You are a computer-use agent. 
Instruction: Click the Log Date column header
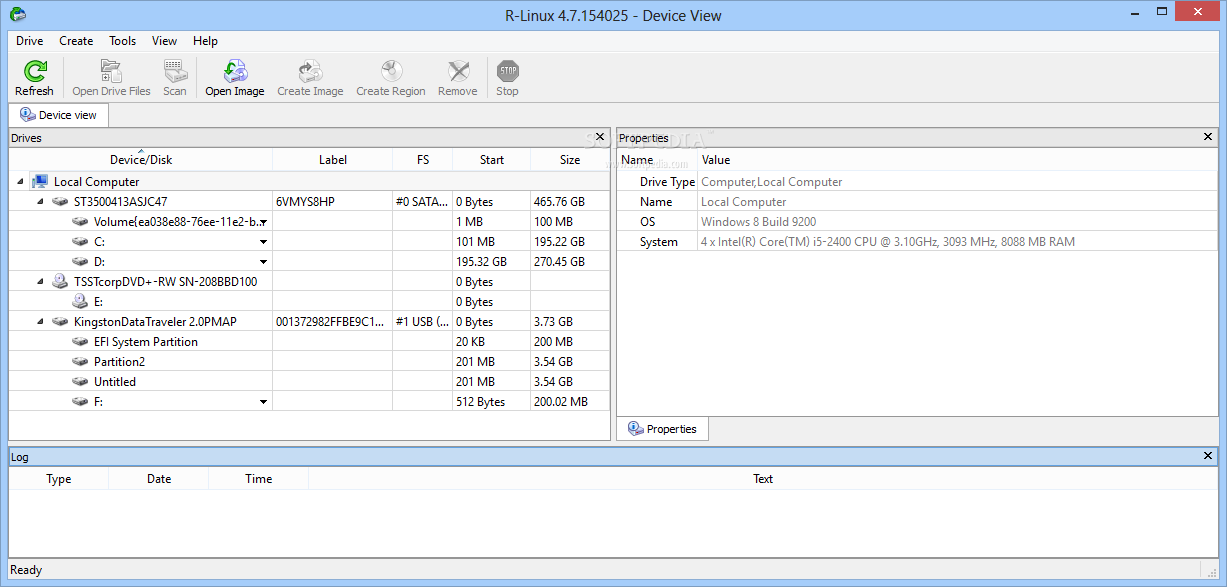point(159,479)
